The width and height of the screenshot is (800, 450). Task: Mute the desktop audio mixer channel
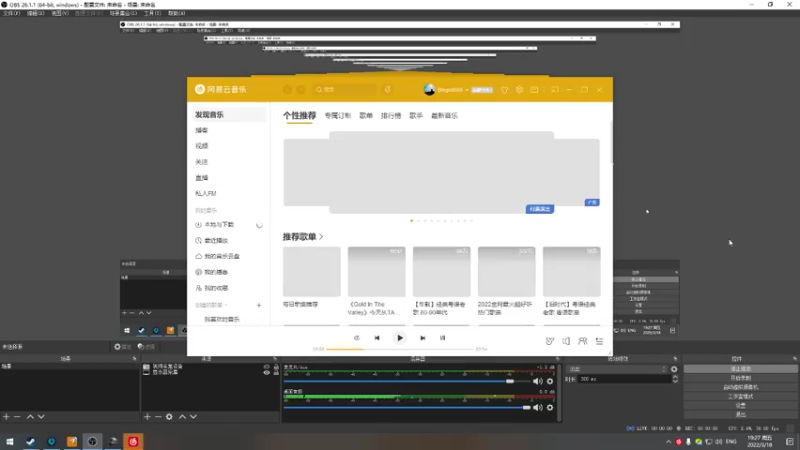click(537, 408)
